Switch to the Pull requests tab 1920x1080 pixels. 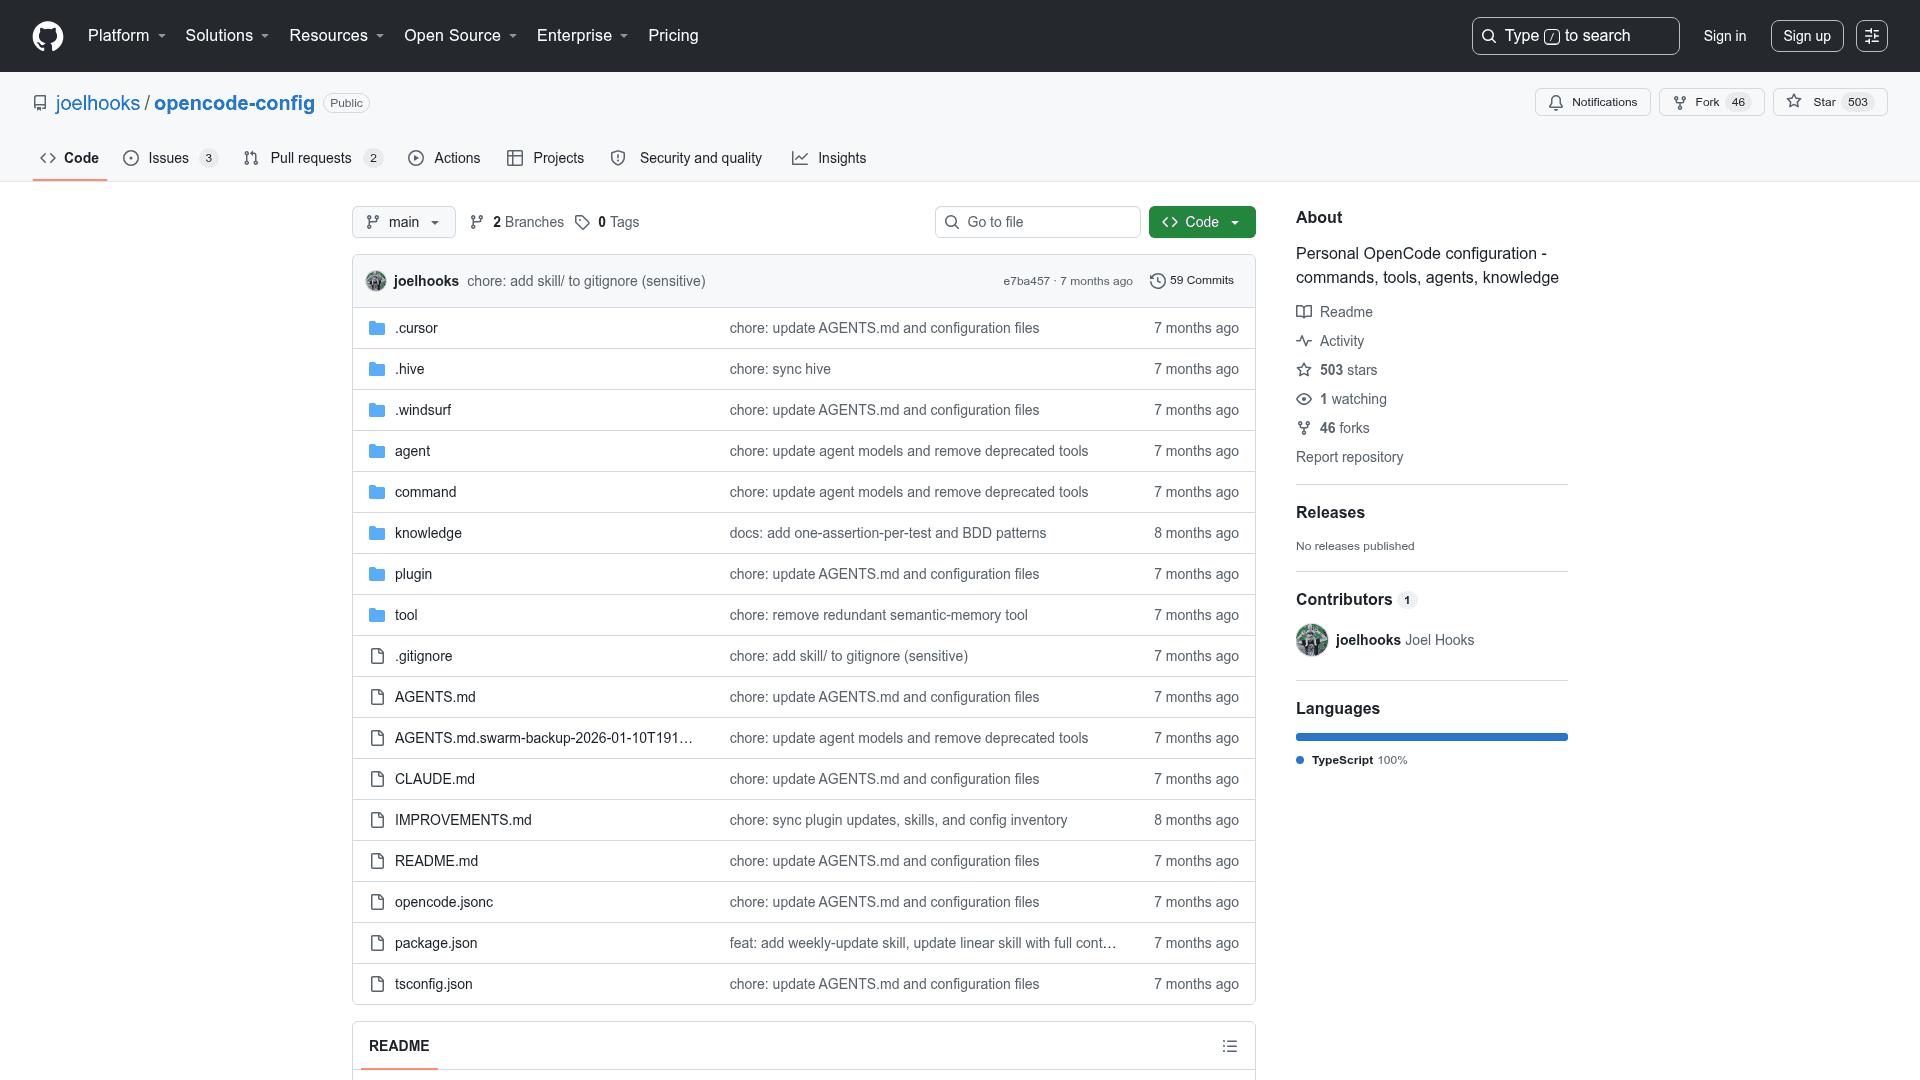click(313, 158)
